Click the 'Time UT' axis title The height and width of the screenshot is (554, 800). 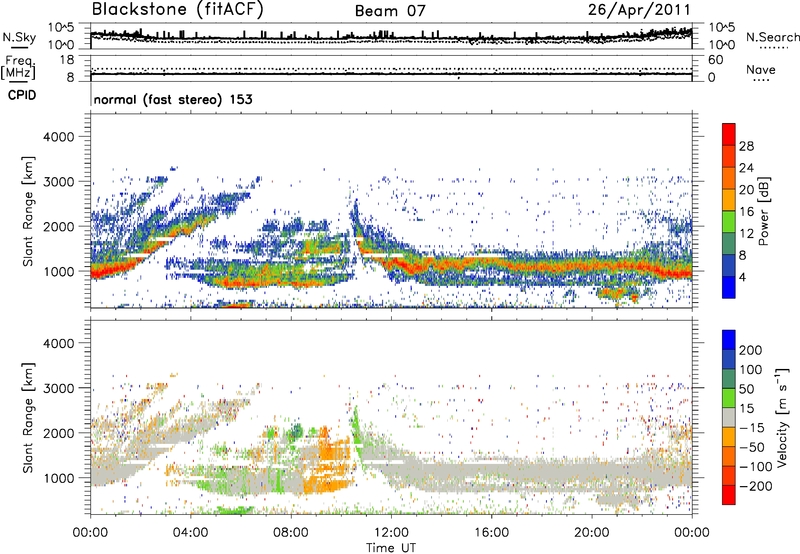tap(391, 547)
